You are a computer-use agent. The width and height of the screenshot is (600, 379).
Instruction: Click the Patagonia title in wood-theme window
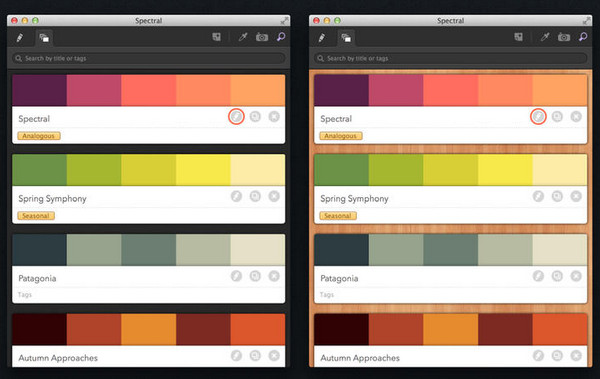click(x=339, y=278)
